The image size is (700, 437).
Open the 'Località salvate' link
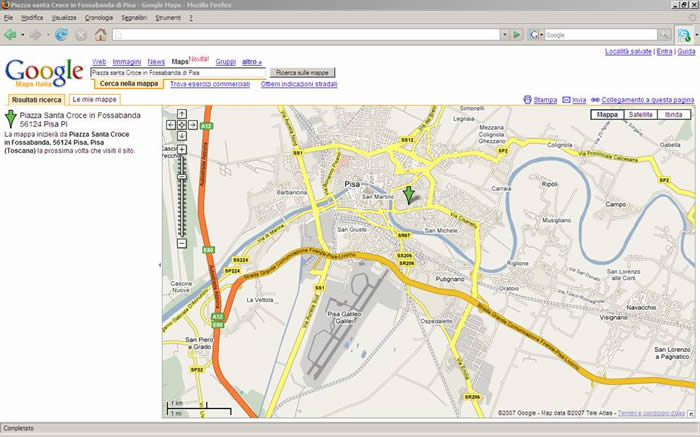(628, 51)
